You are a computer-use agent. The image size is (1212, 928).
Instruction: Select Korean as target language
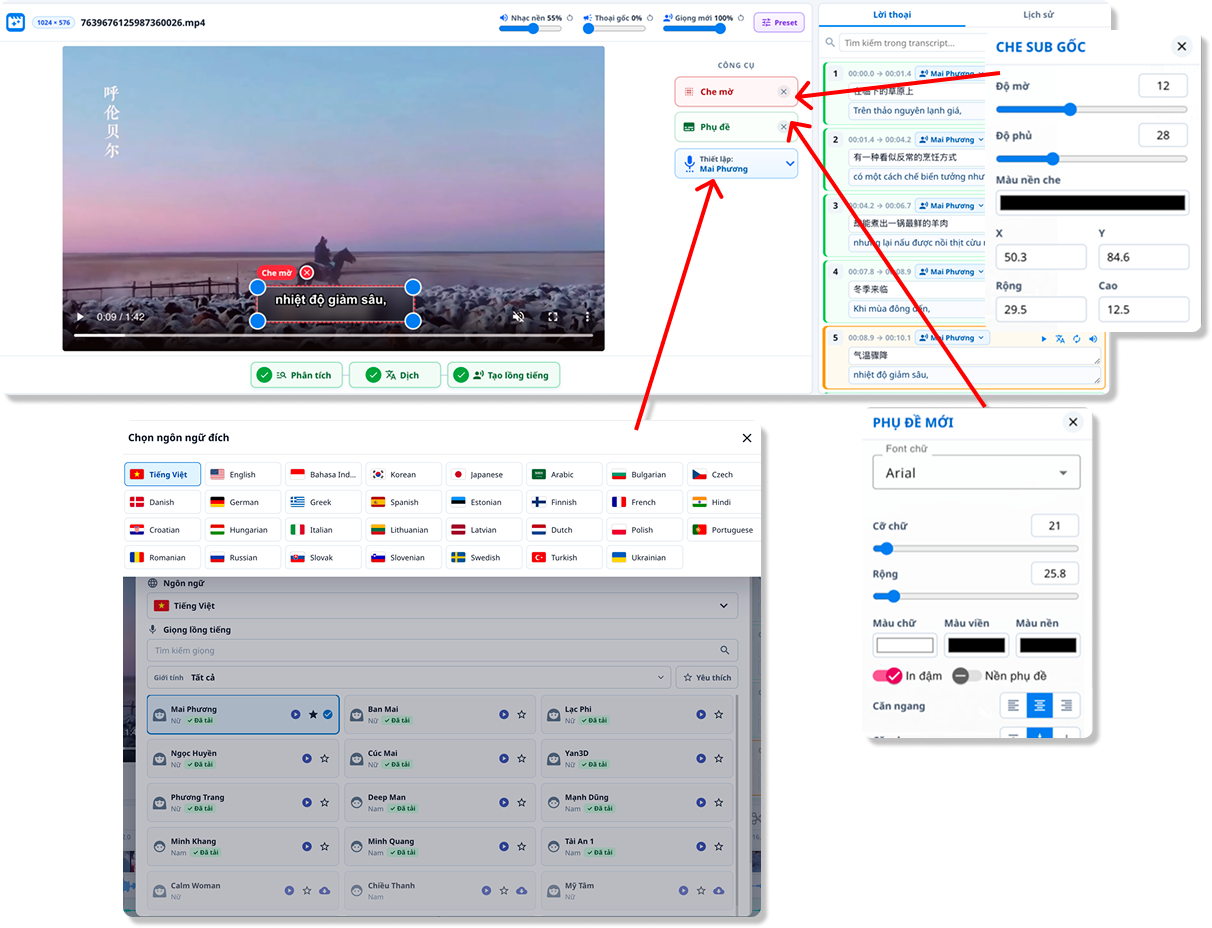[x=404, y=474]
